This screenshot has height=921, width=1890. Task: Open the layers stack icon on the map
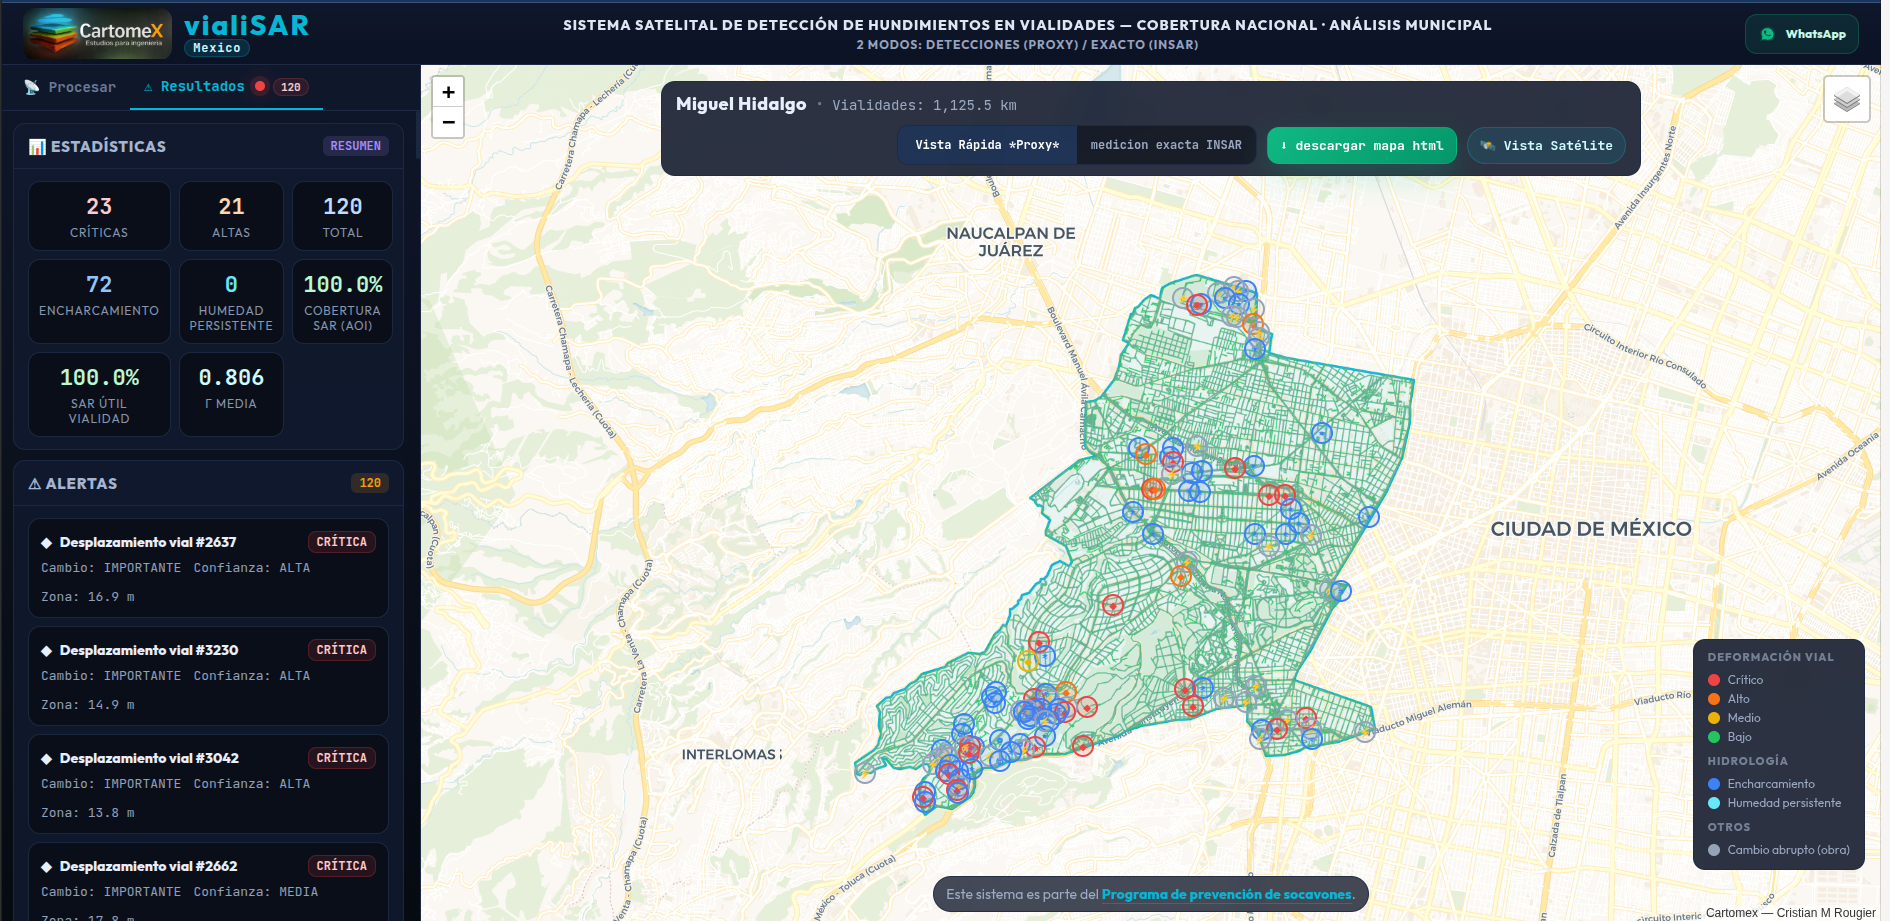coord(1846,98)
